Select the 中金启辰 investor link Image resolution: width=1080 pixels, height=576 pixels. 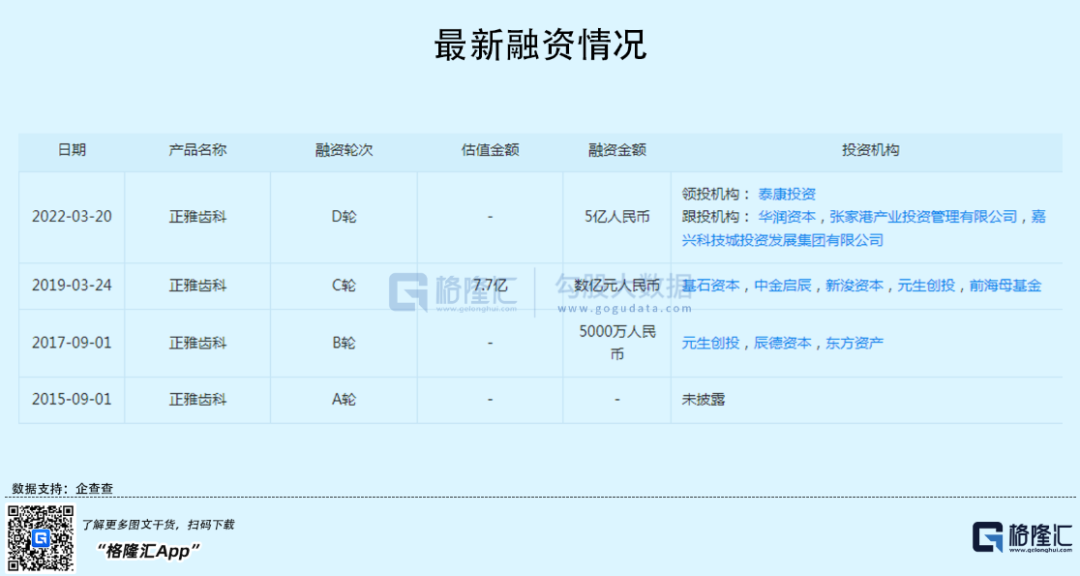(783, 285)
